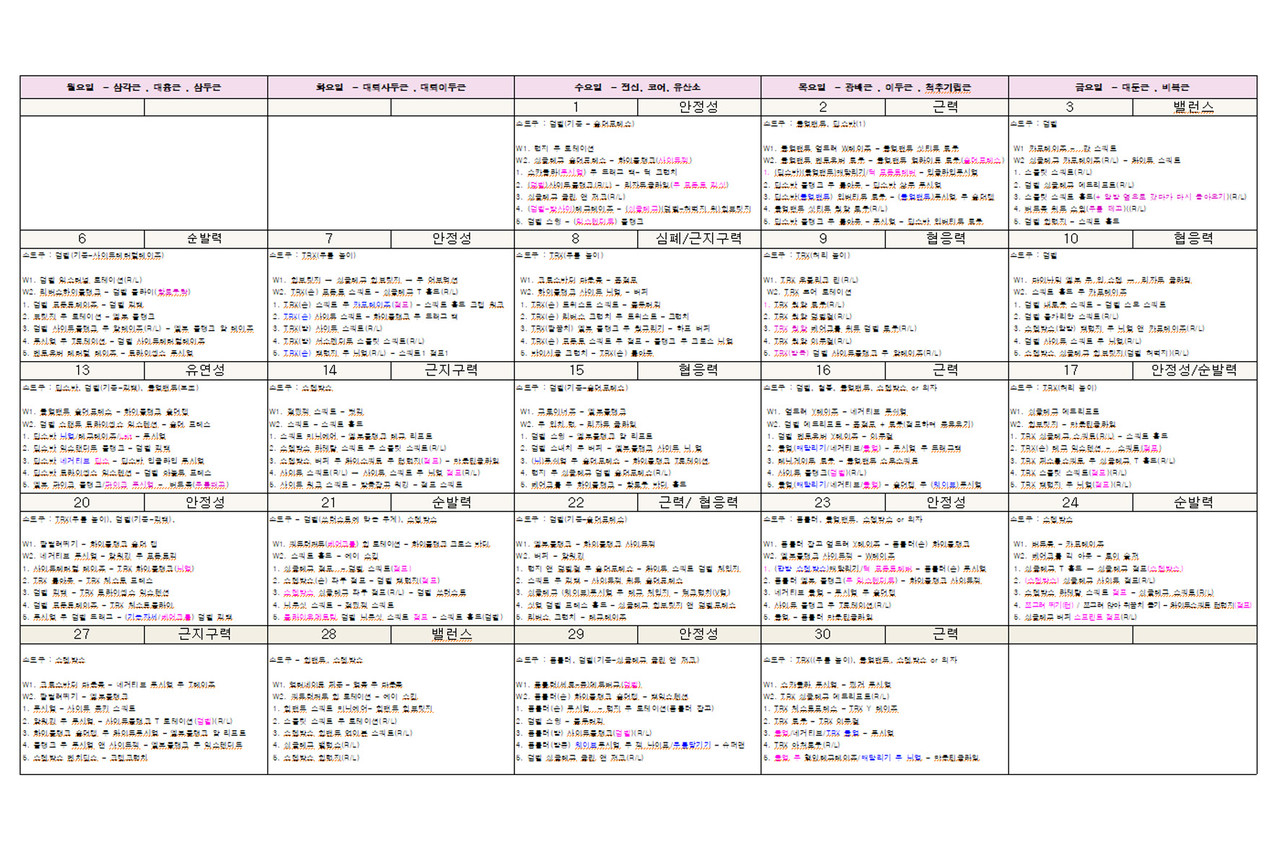Click the date number 29 cell
The image size is (1280, 853).
click(576, 634)
